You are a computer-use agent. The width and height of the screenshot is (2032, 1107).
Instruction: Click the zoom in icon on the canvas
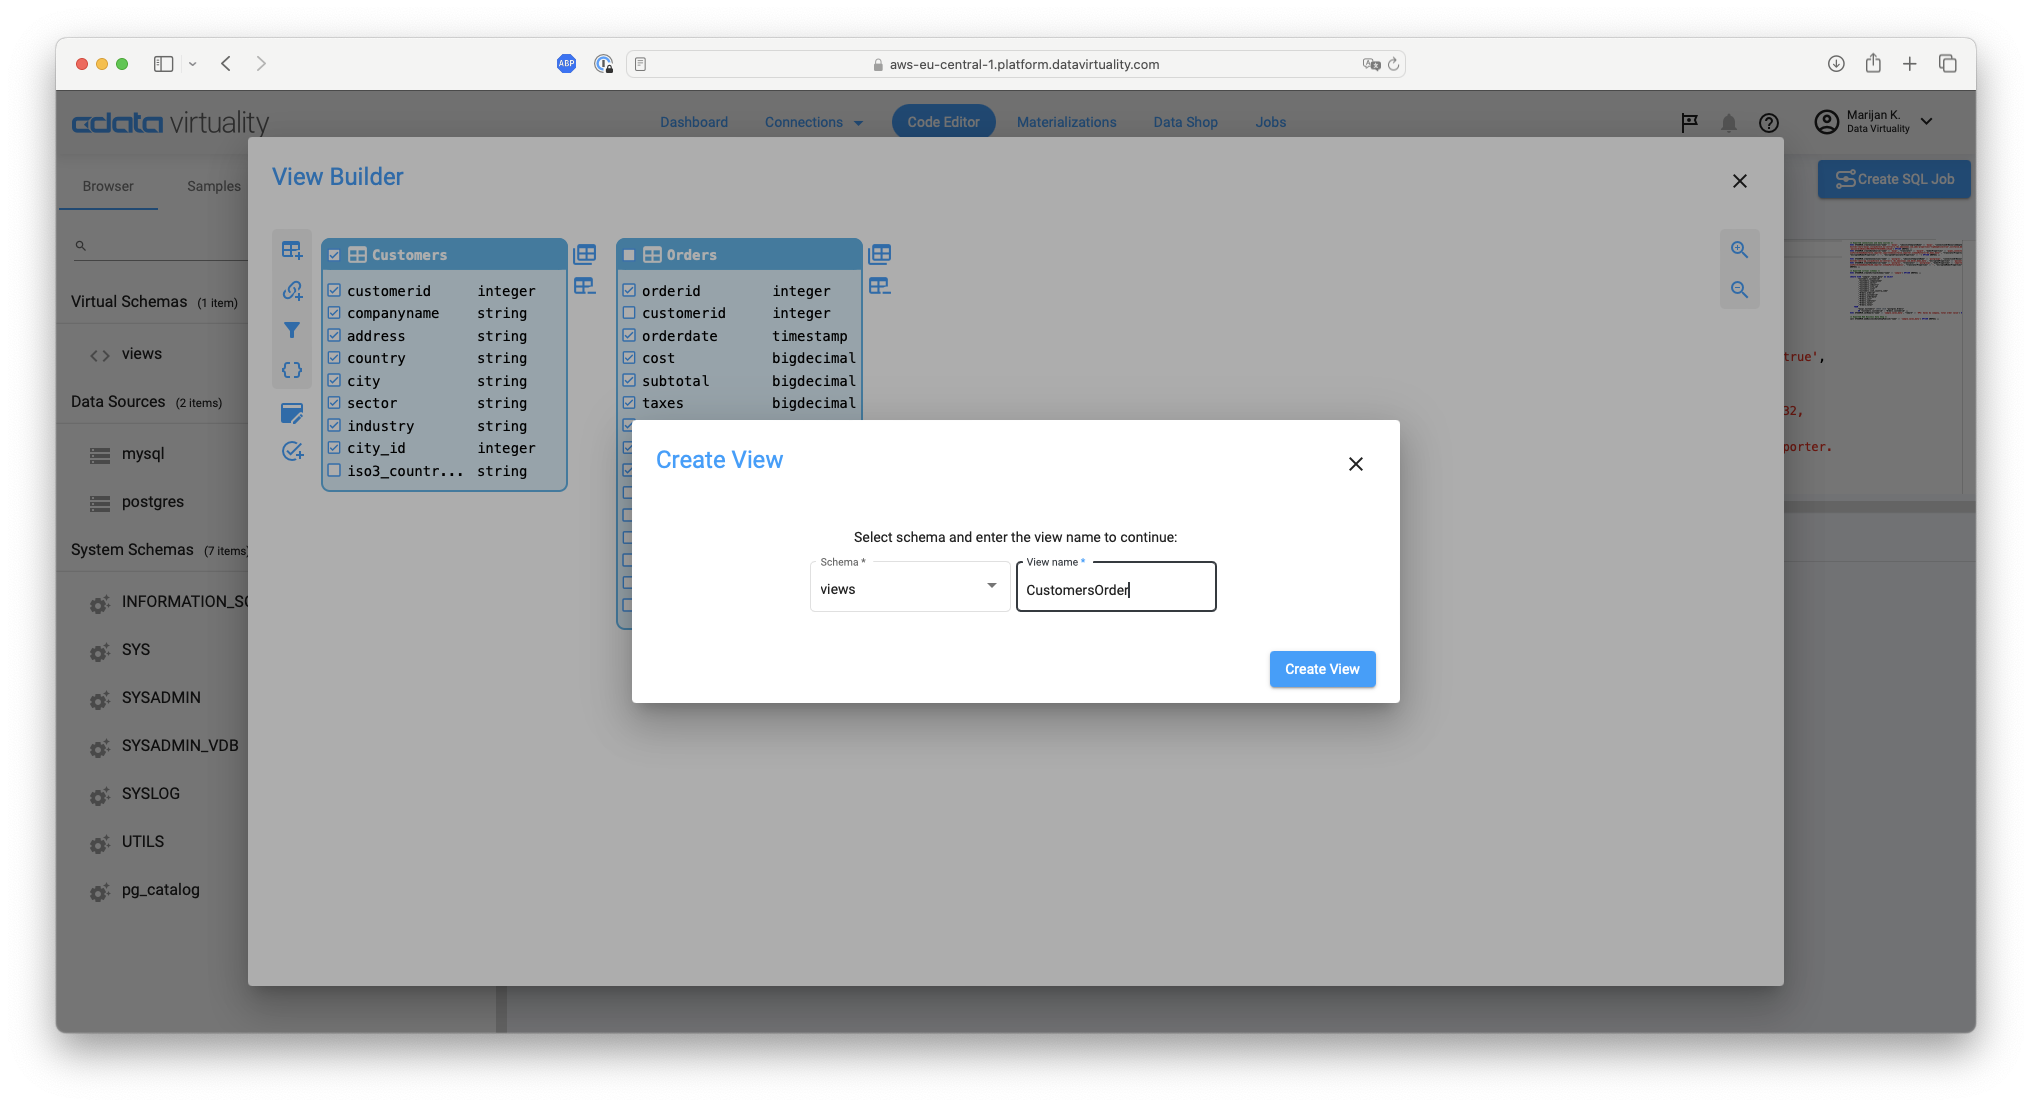tap(1739, 249)
